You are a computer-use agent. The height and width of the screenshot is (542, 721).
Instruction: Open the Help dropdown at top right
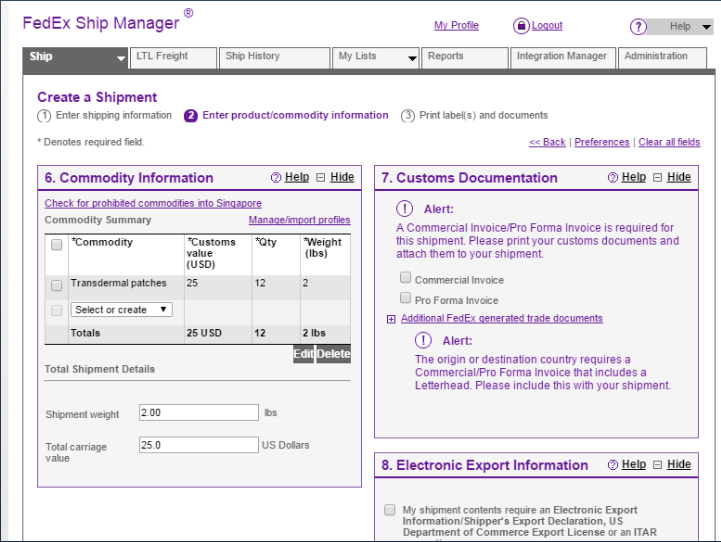click(680, 27)
